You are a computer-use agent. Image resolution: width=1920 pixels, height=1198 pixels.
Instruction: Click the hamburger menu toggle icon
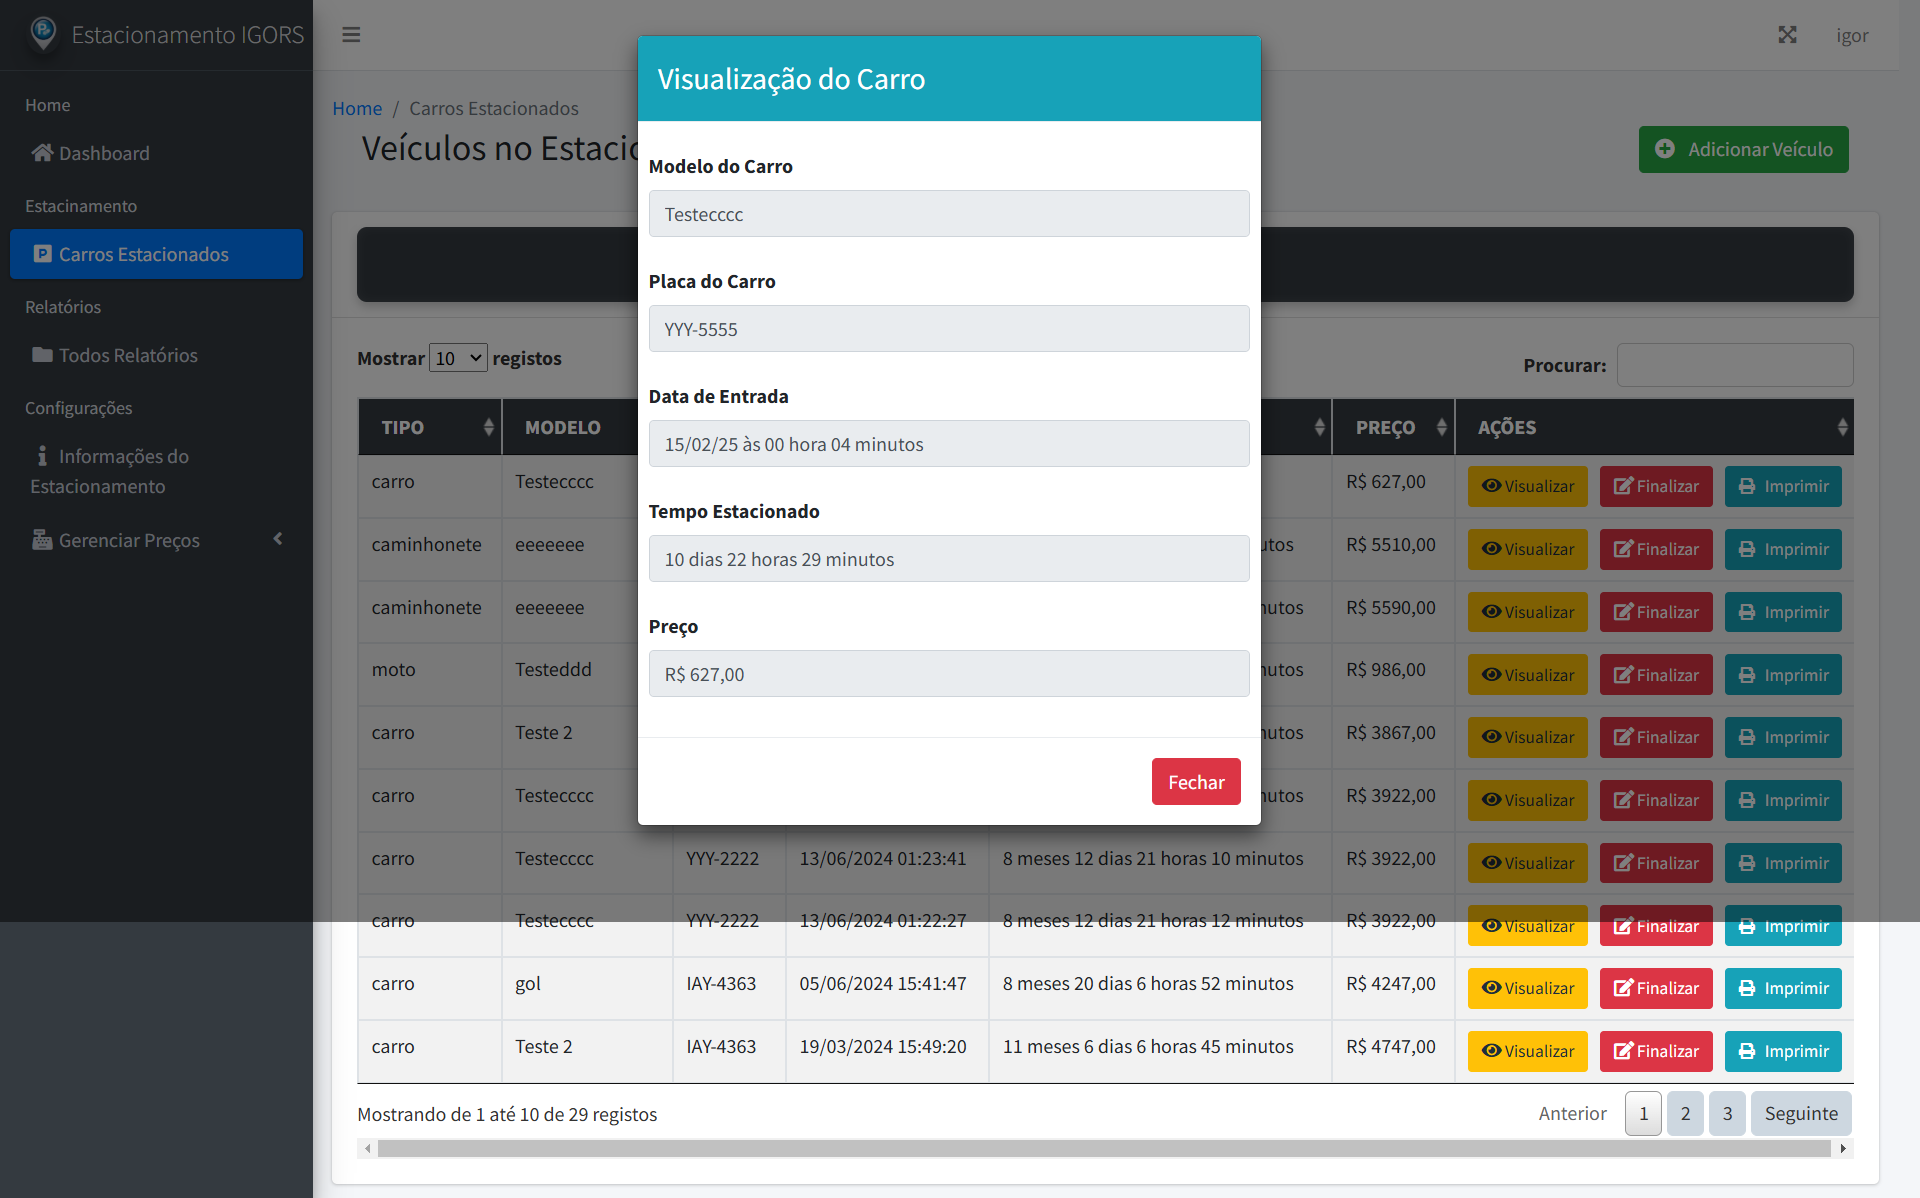coord(351,35)
